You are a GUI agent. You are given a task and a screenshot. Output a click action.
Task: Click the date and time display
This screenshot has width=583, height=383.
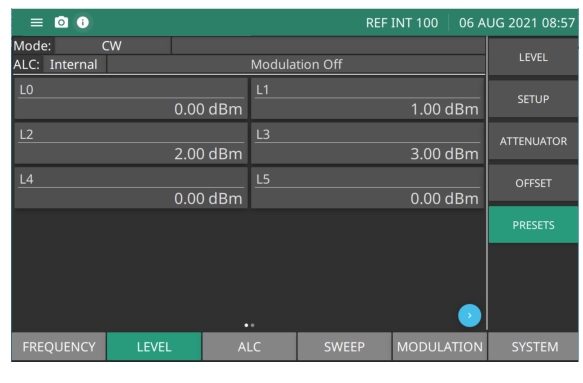(x=517, y=23)
